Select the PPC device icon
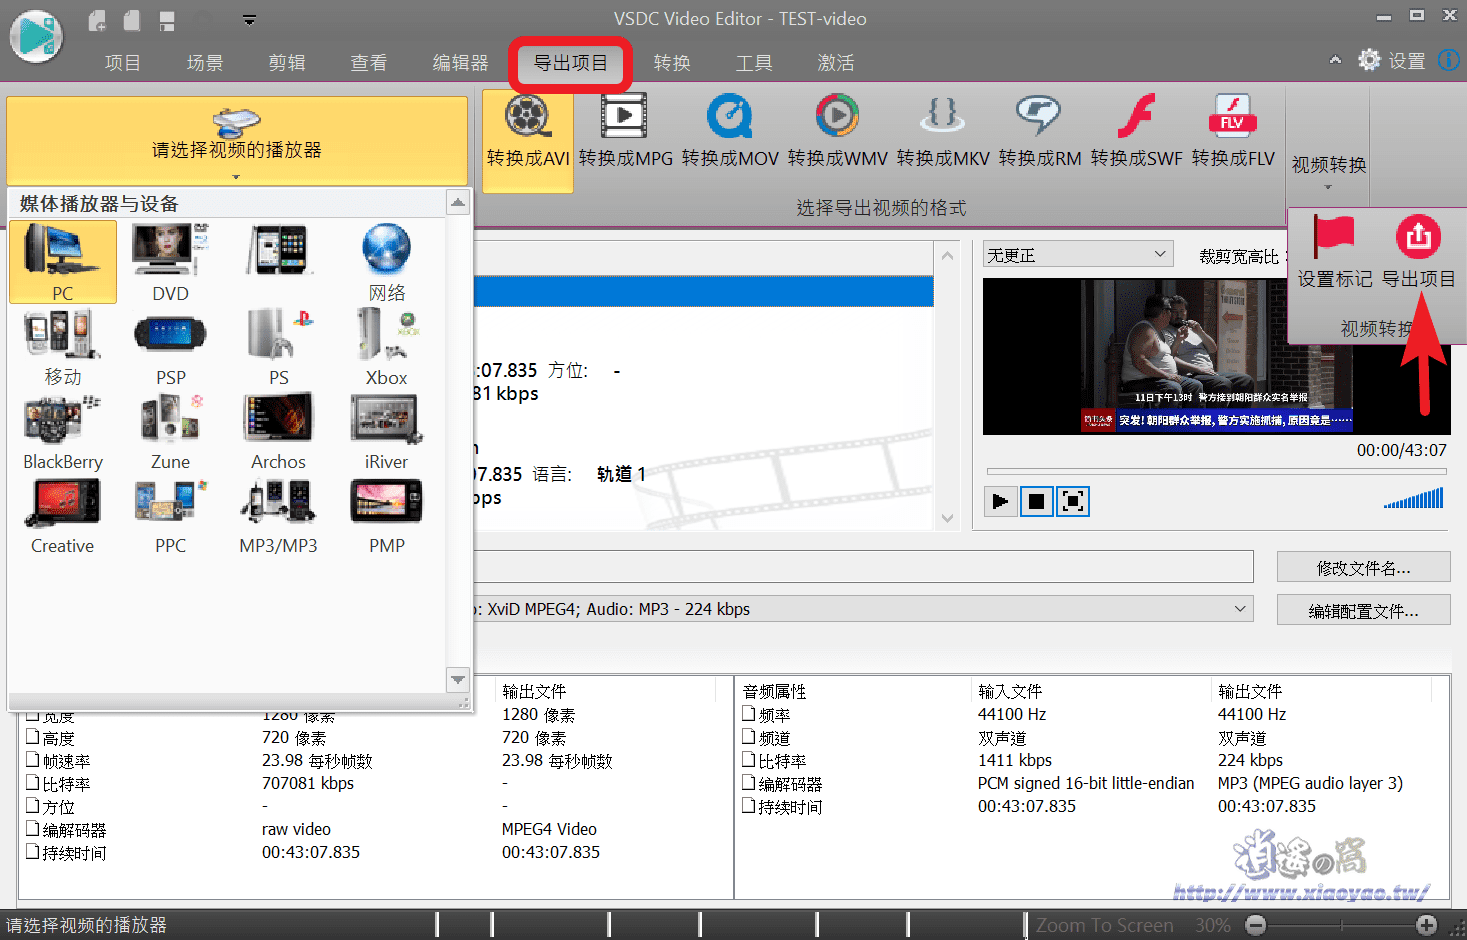This screenshot has width=1467, height=940. pos(171,514)
